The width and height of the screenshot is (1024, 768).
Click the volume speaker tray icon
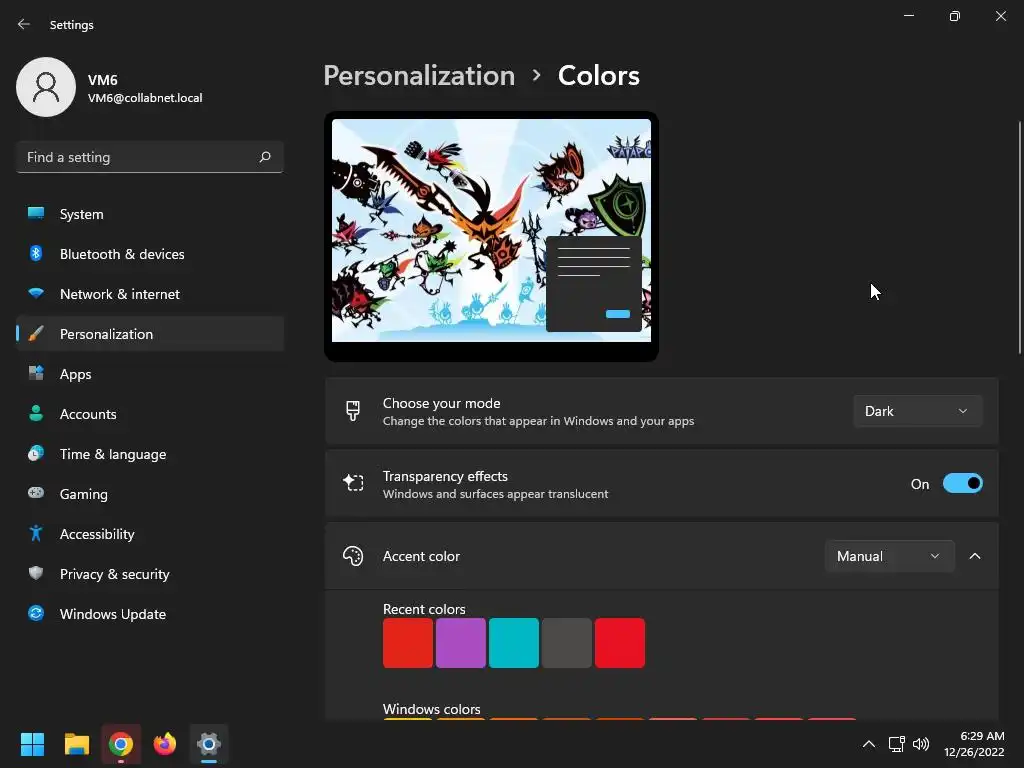921,744
